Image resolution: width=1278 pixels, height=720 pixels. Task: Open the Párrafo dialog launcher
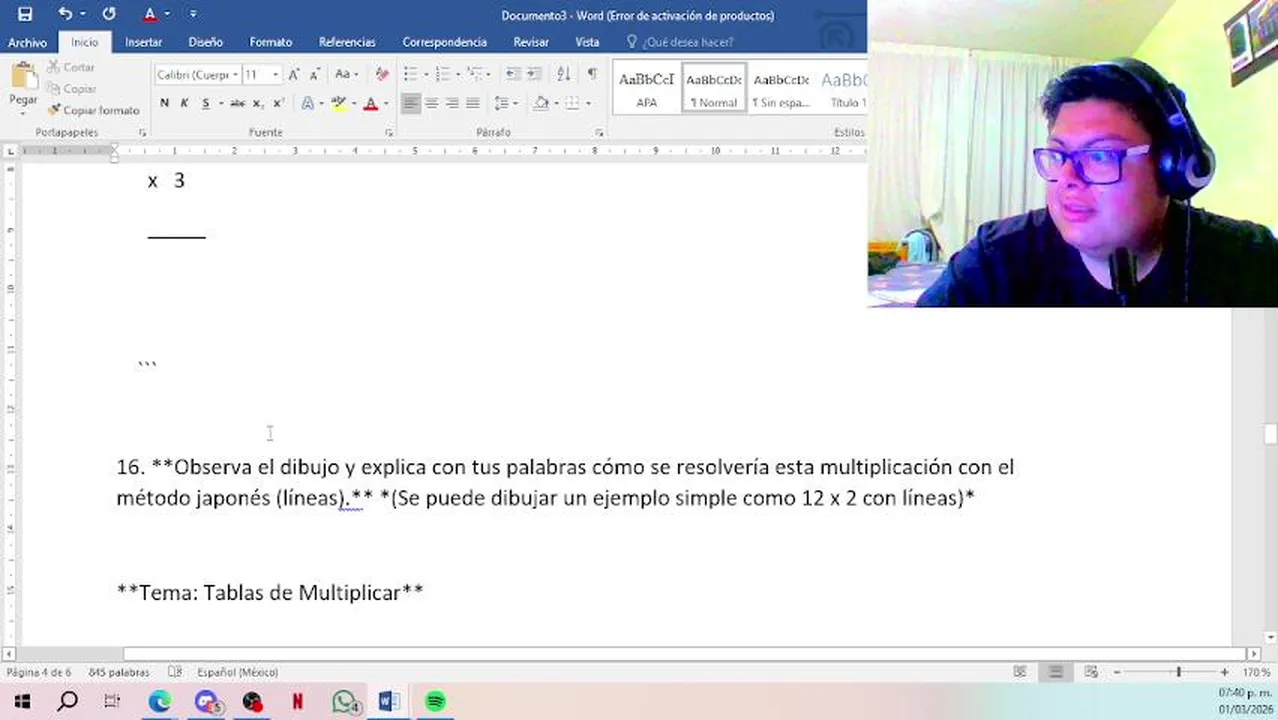click(599, 132)
